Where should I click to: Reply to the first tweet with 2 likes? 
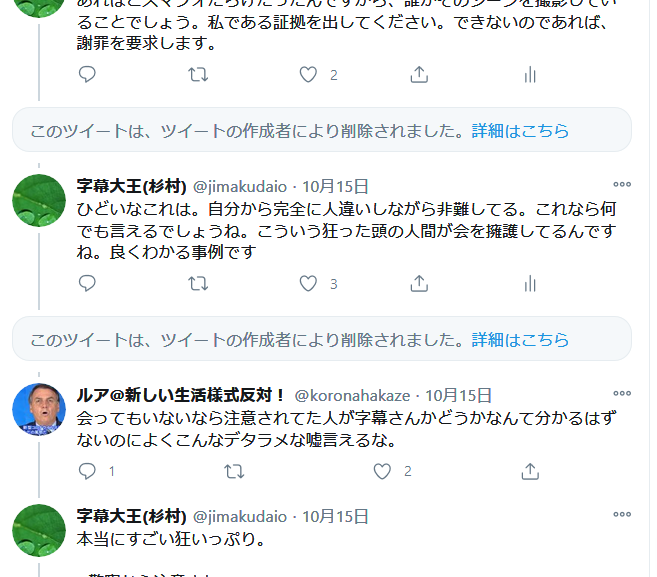pyautogui.click(x=87, y=75)
